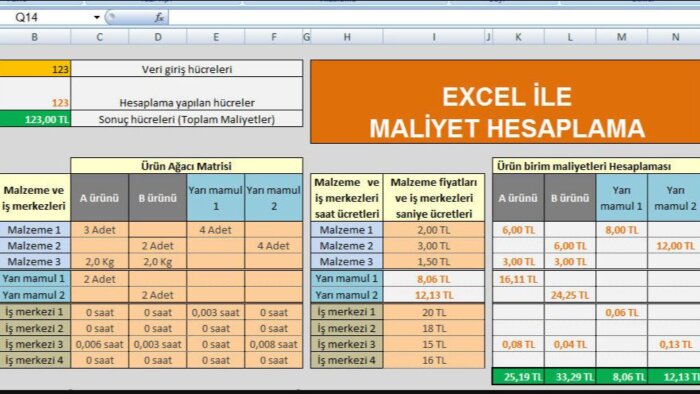700x394 pixels.
Task: Select column C header
Action: click(x=100, y=37)
